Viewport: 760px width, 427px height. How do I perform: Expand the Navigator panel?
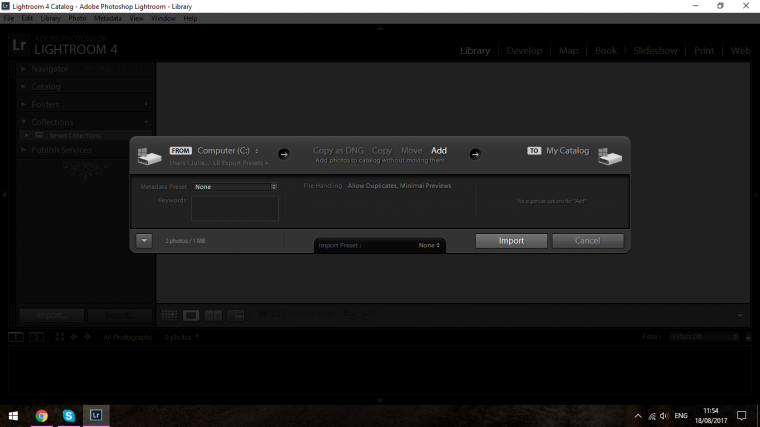[23, 69]
